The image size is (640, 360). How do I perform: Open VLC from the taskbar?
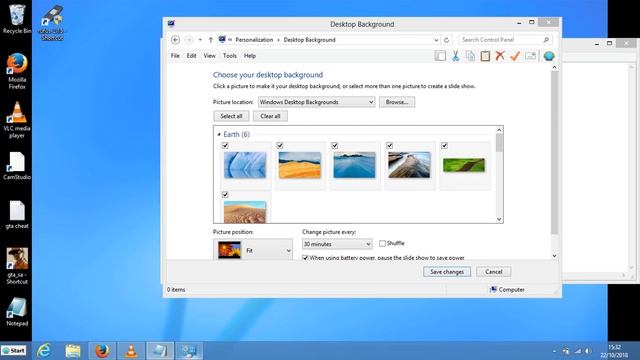(131, 351)
